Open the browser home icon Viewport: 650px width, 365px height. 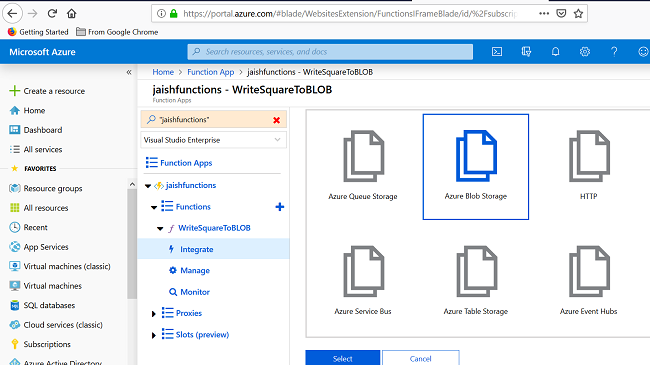click(x=72, y=14)
